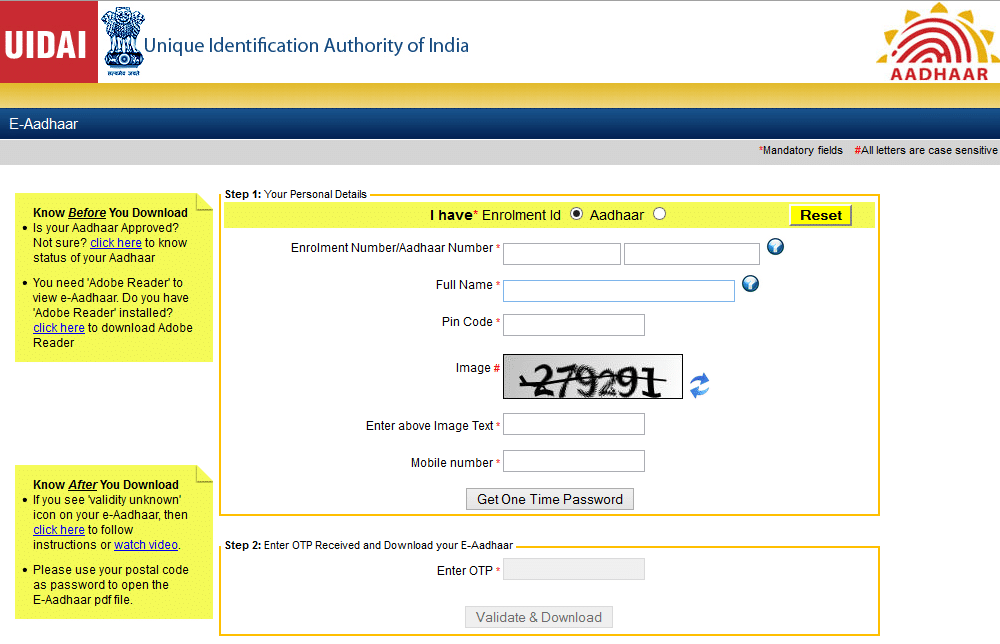Viewport: 1000px width, 644px height.
Task: Click the captcha image showing 279291
Action: pyautogui.click(x=592, y=376)
